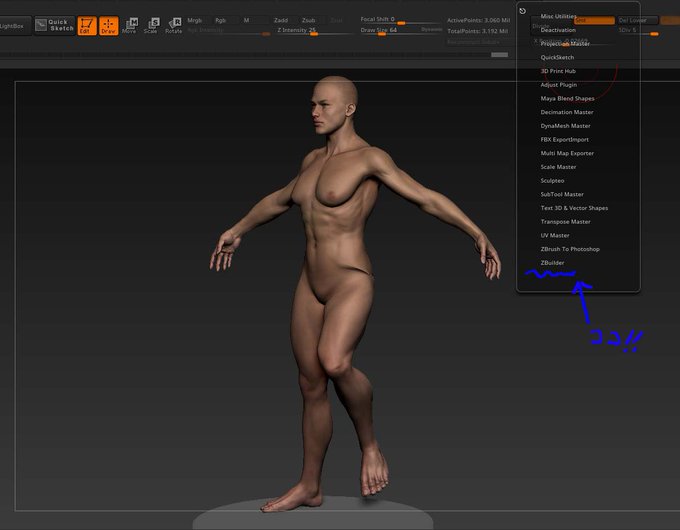This screenshot has width=680, height=530.
Task: Adjust the Draw Size slider
Action: click(x=388, y=30)
